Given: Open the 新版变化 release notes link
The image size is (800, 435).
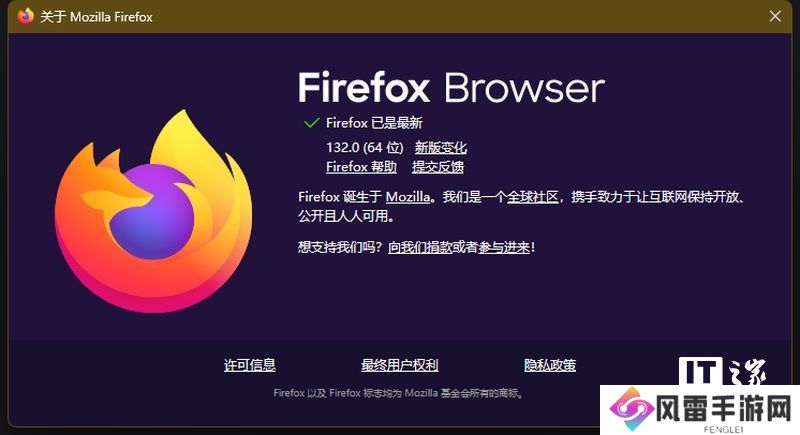Looking at the screenshot, I should point(441,148).
